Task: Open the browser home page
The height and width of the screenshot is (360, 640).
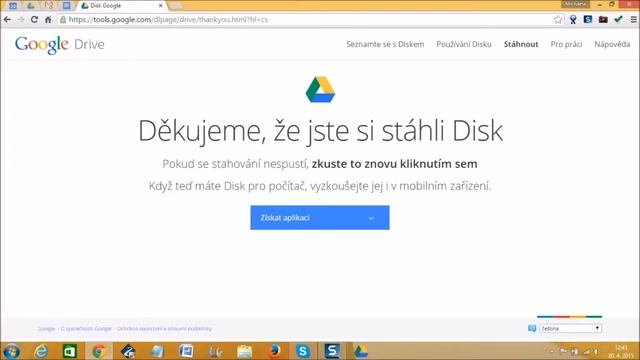Action: [x=48, y=20]
